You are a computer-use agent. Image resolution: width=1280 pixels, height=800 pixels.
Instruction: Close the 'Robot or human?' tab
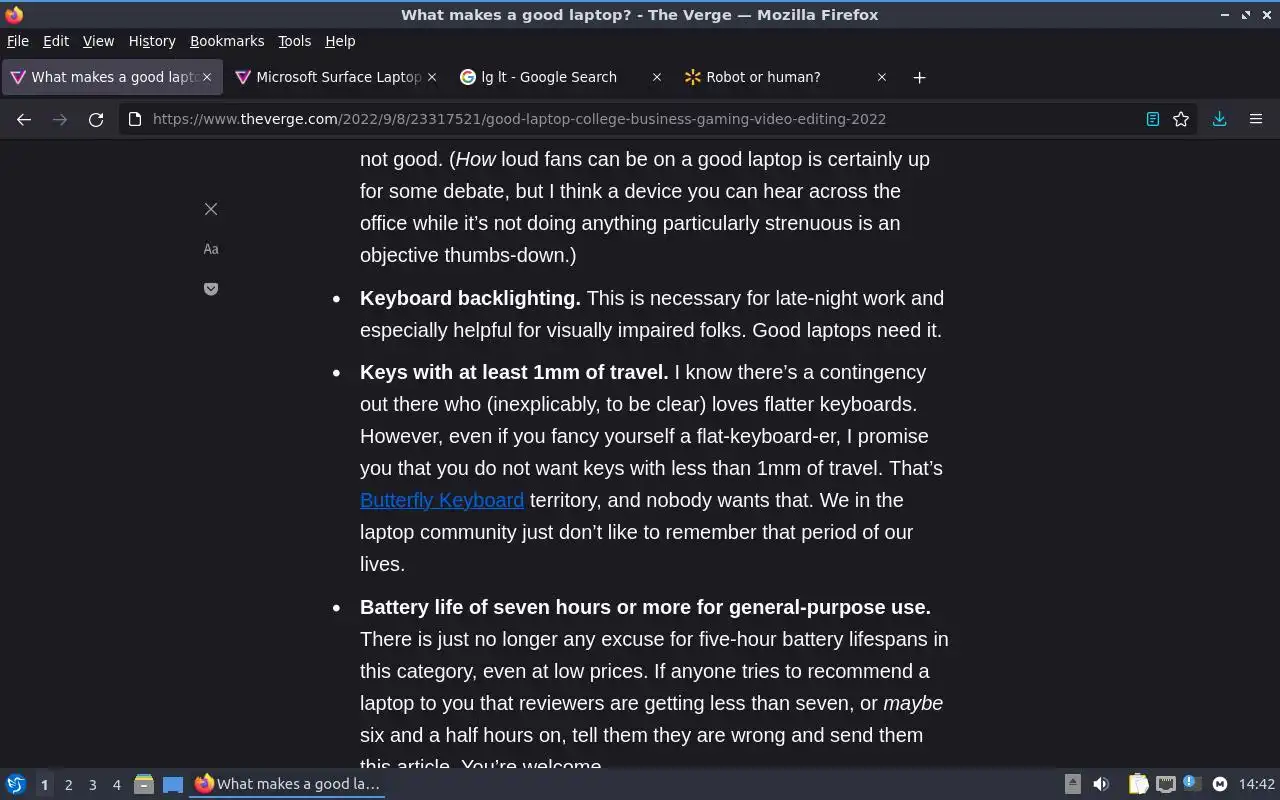pos(882,77)
